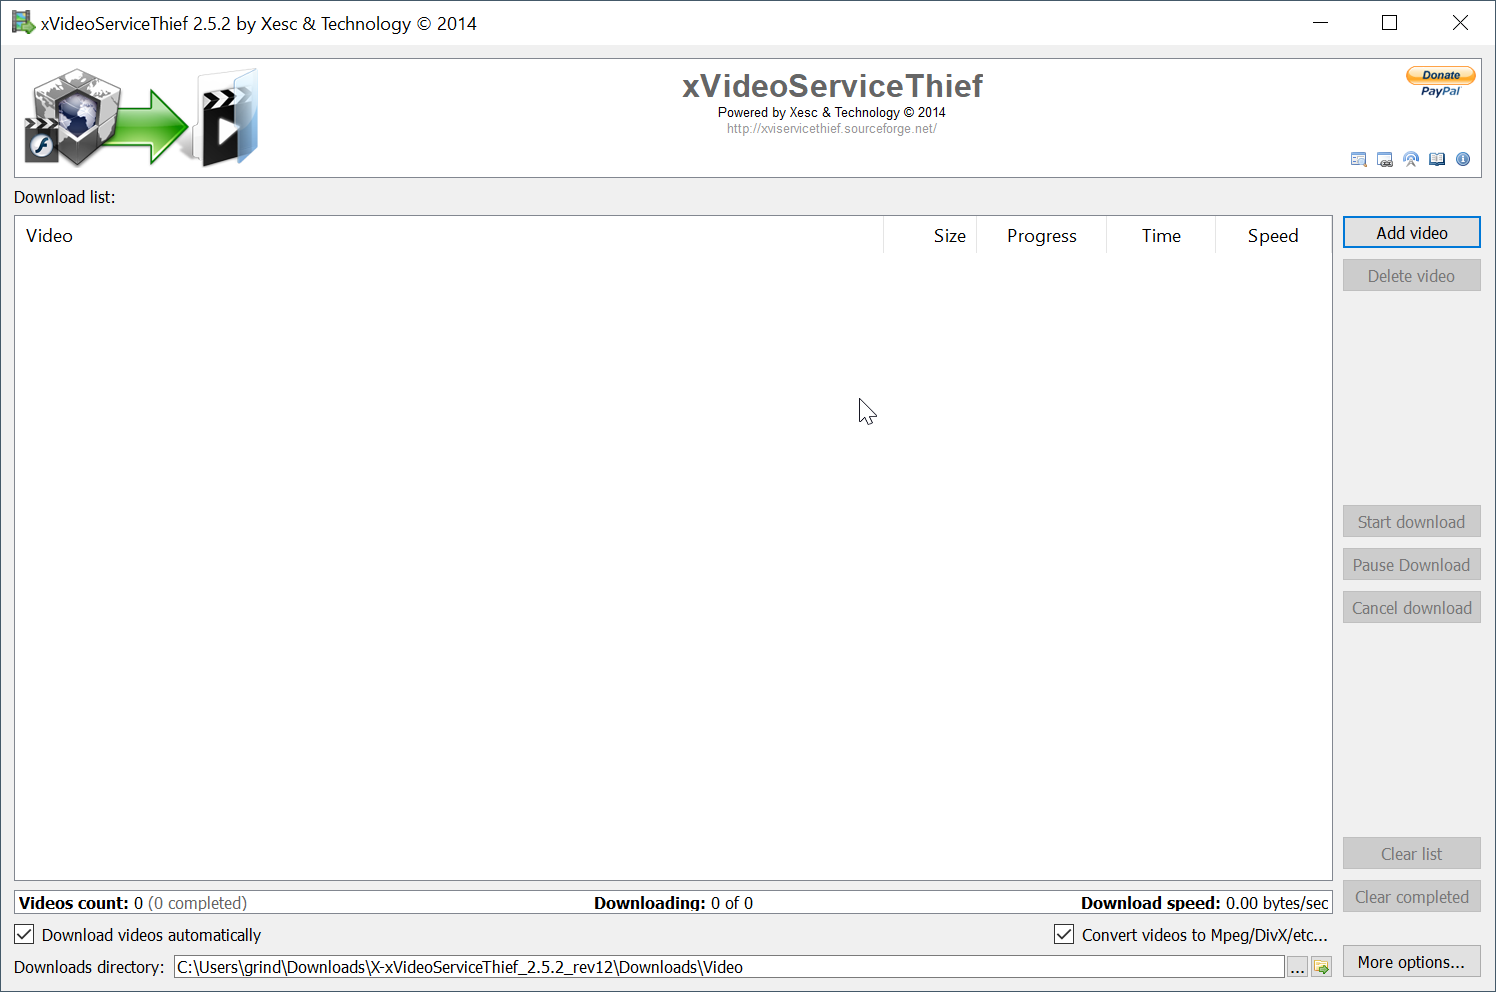Click the Clear list button

pos(1411,854)
